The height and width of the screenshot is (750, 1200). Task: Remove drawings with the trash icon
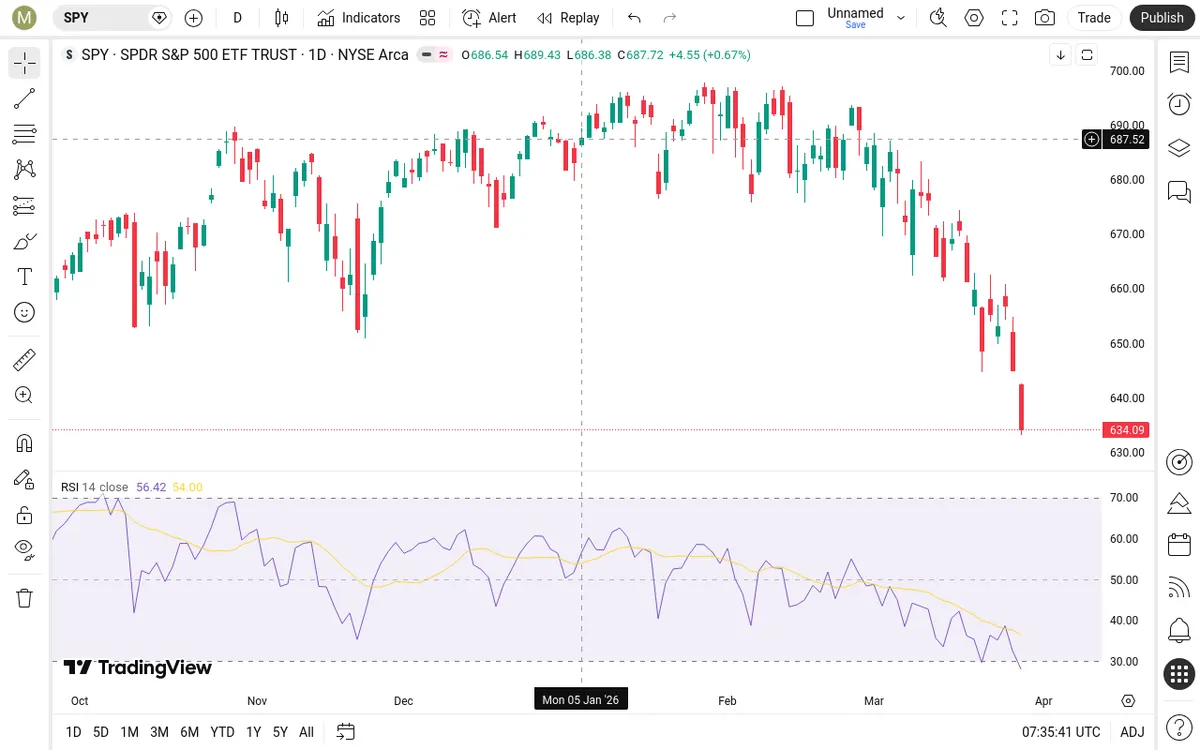click(25, 598)
